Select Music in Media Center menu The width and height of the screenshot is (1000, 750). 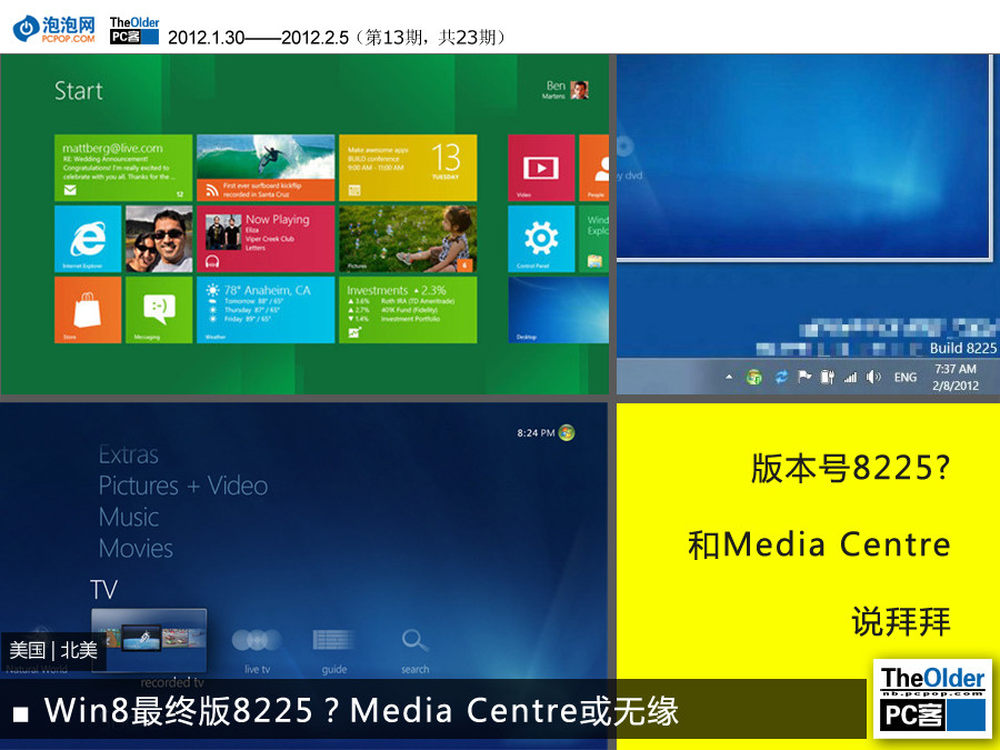pyautogui.click(x=129, y=517)
